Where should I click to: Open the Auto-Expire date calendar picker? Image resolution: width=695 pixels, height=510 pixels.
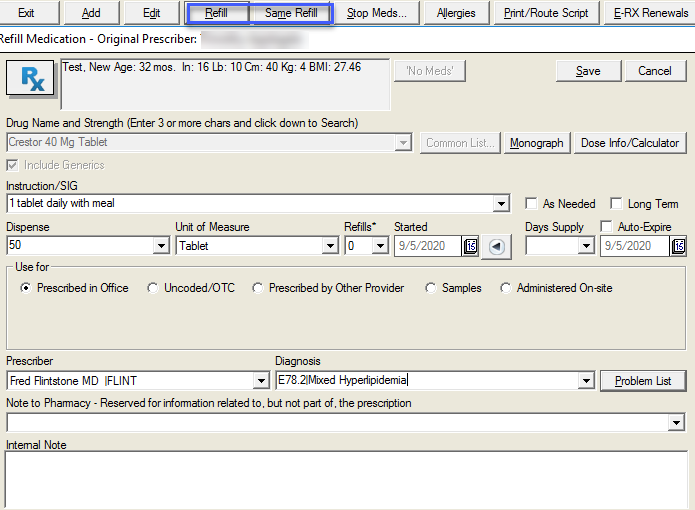tap(678, 246)
